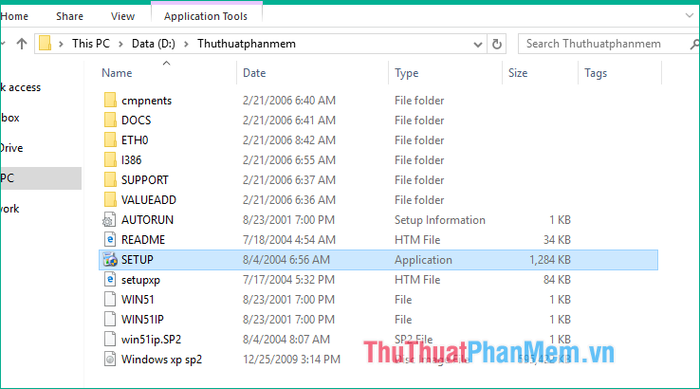Open the cmpnents folder icon
Viewport: 700px width, 389px height.
[x=110, y=100]
